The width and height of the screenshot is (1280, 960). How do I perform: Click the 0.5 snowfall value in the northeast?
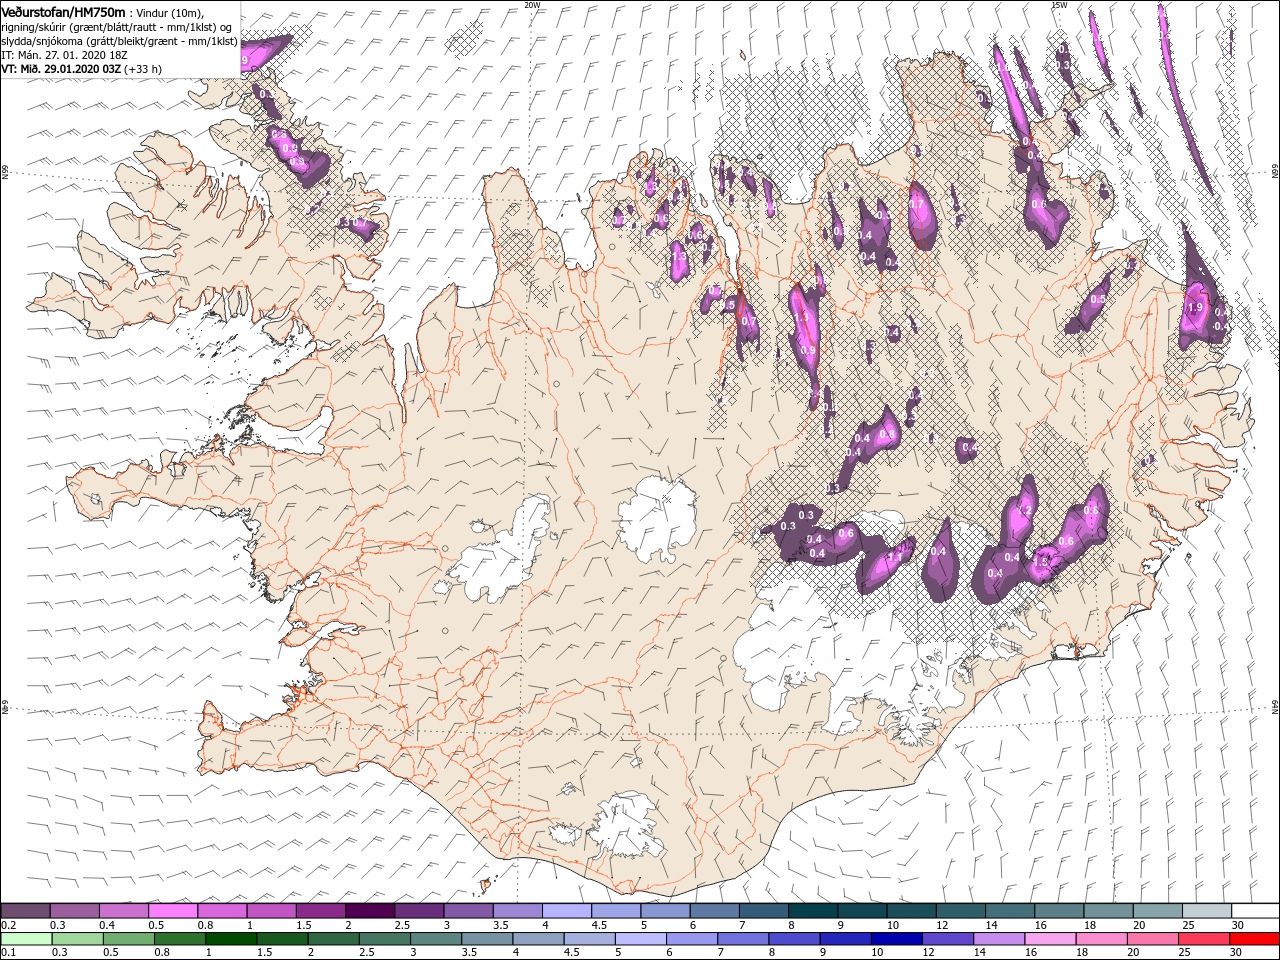[x=1098, y=299]
